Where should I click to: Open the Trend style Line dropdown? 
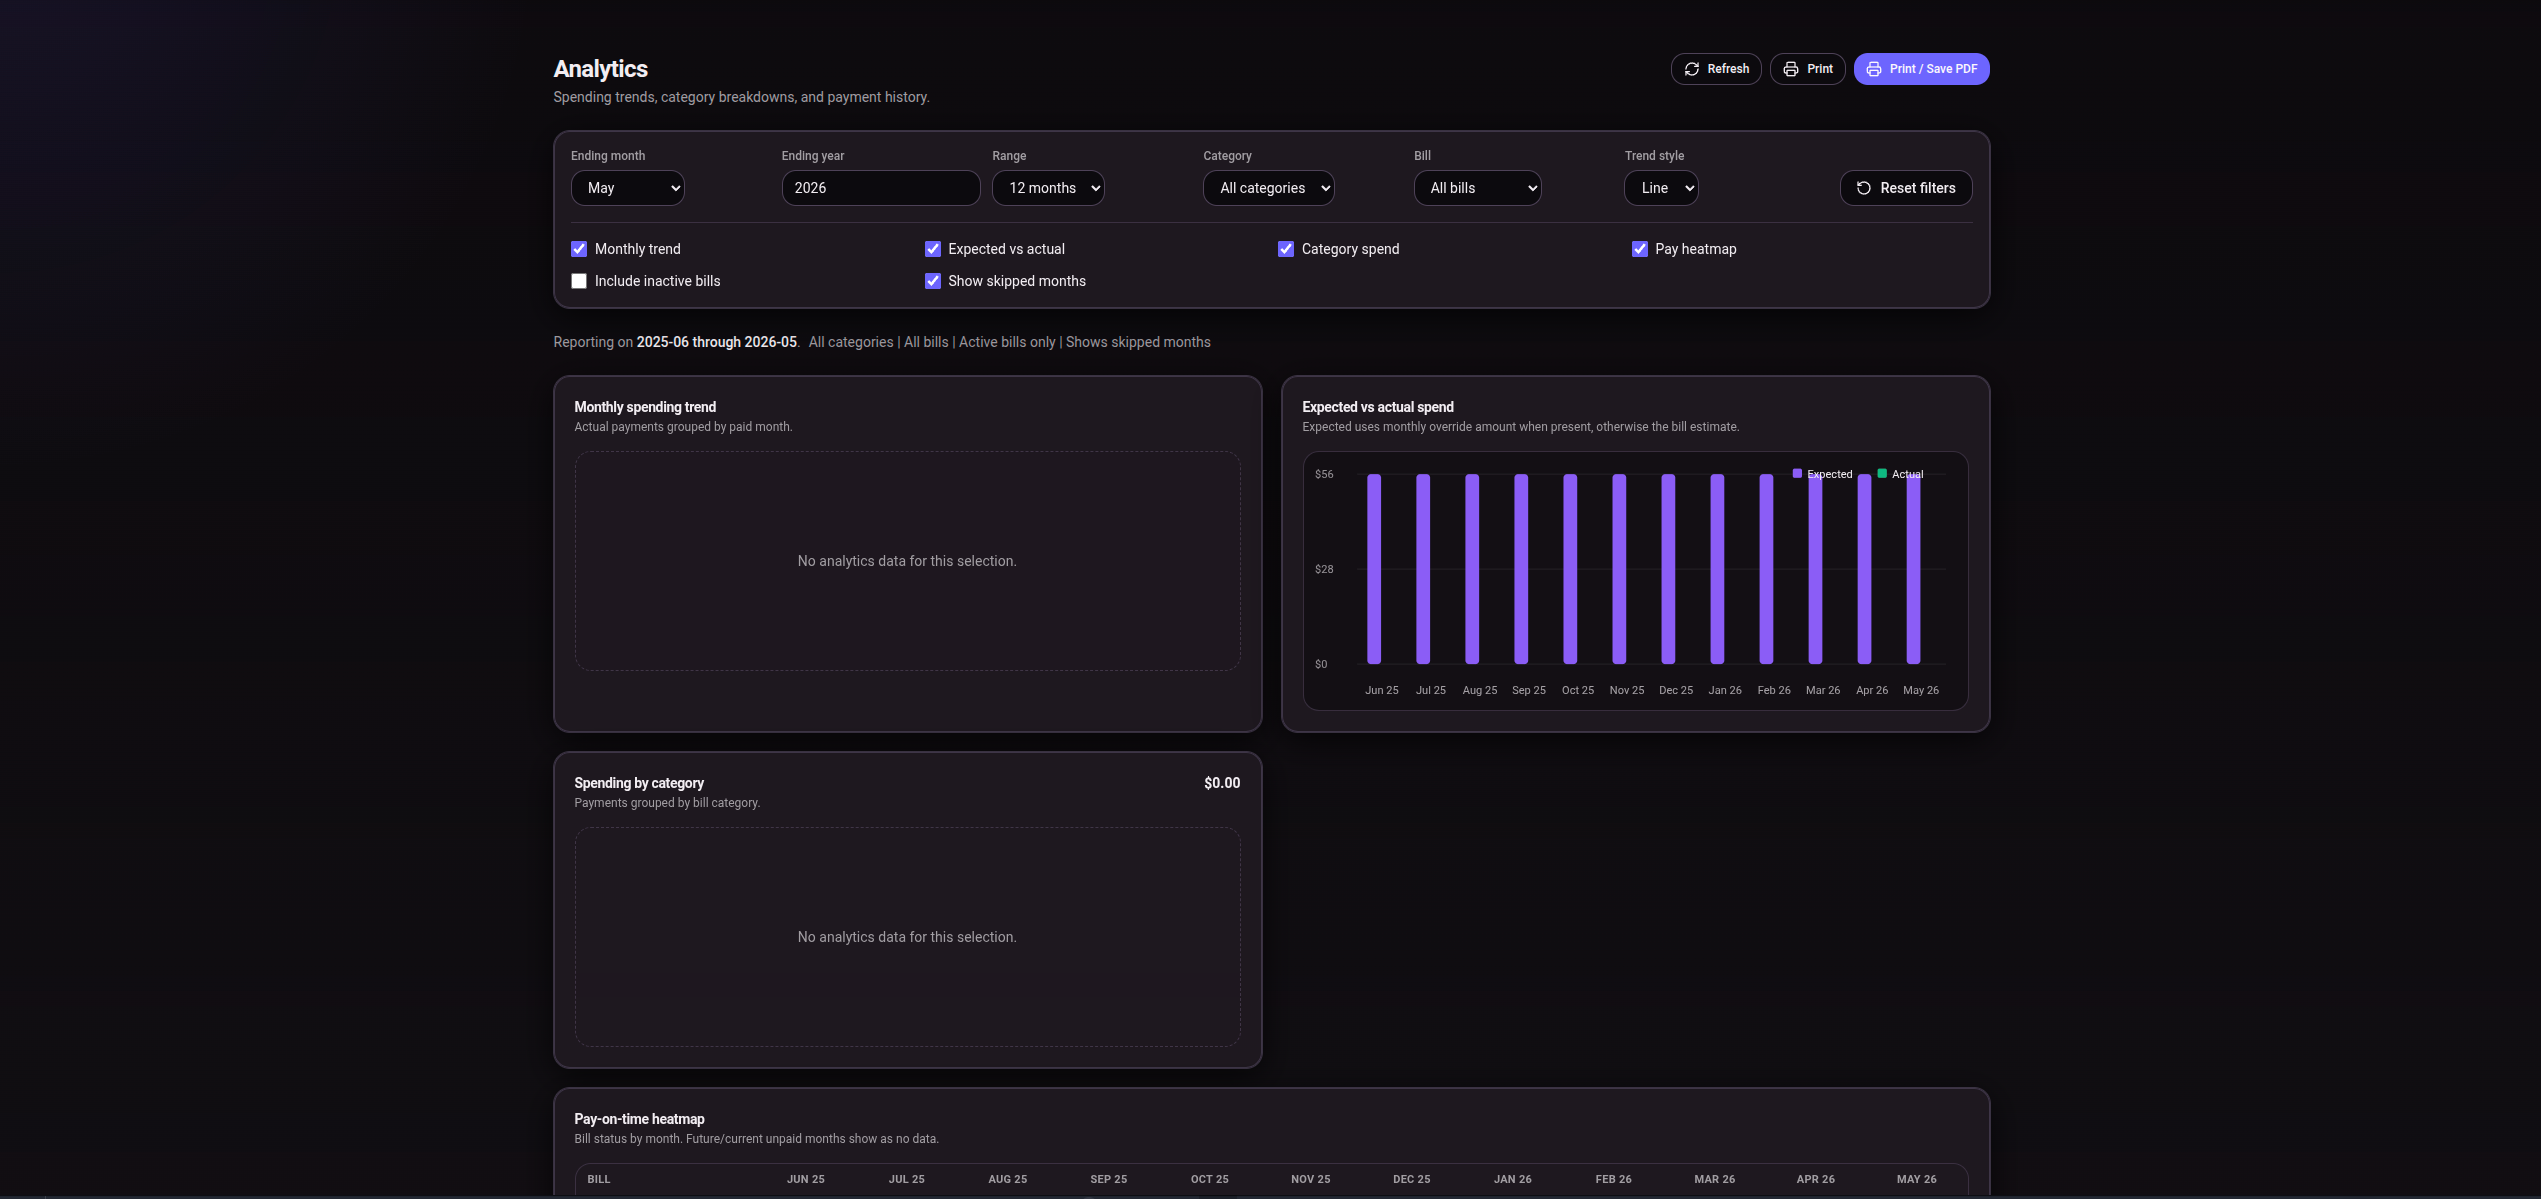[1661, 188]
